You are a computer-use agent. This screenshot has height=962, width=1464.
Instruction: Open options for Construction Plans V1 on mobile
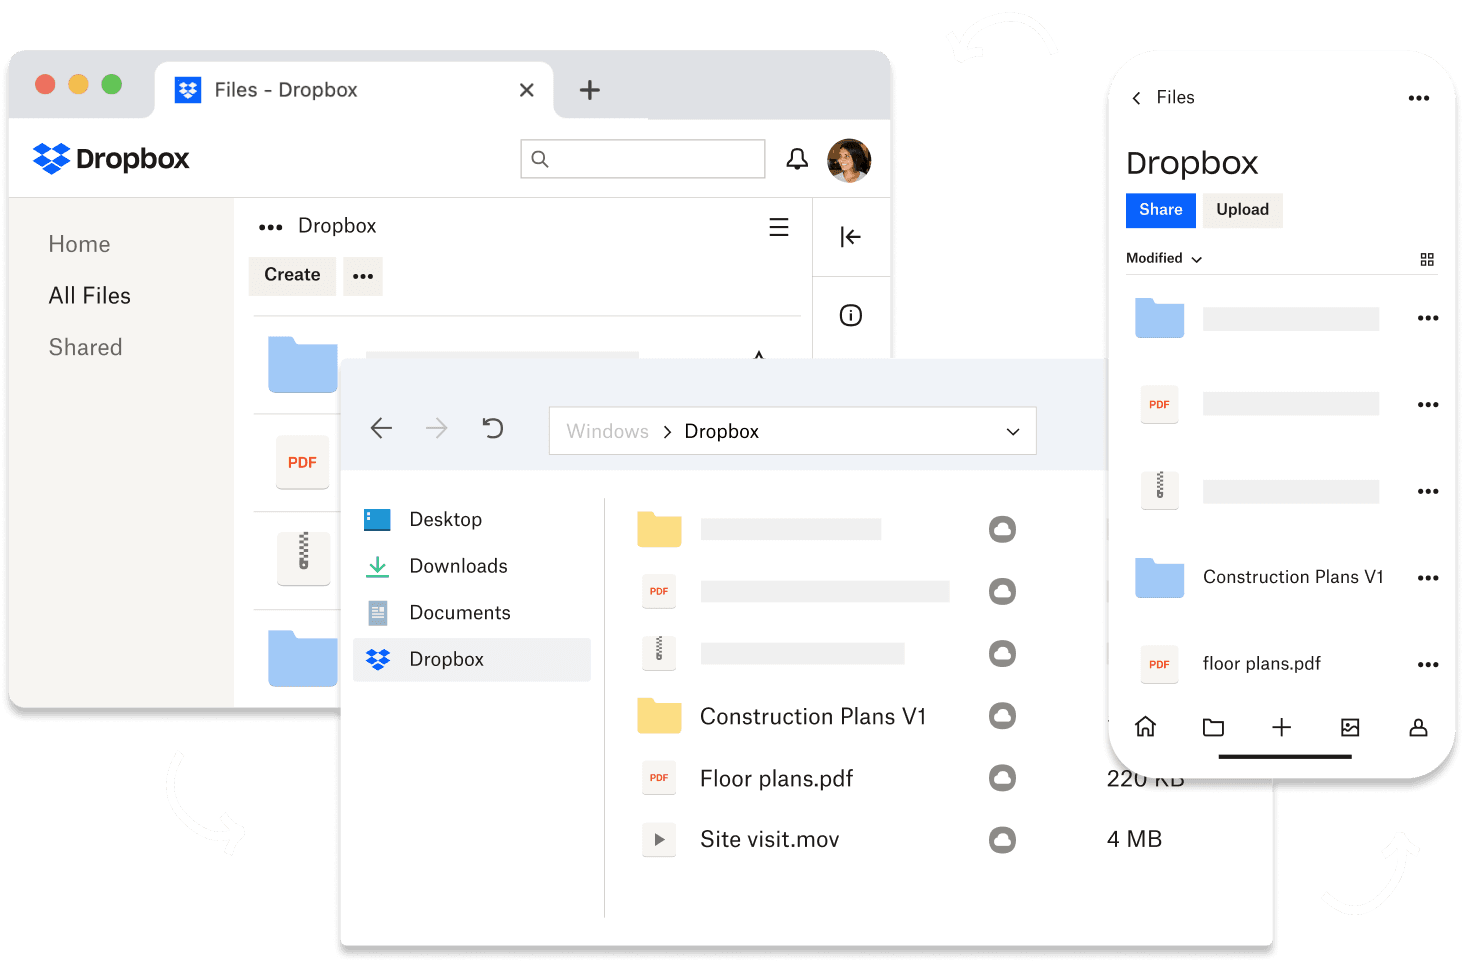click(x=1428, y=578)
